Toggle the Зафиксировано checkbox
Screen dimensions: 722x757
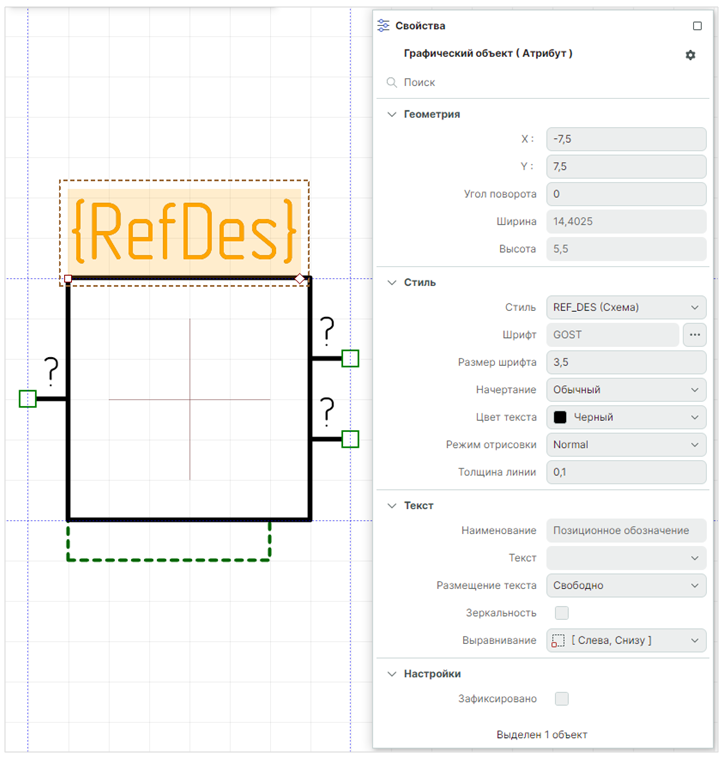[561, 699]
